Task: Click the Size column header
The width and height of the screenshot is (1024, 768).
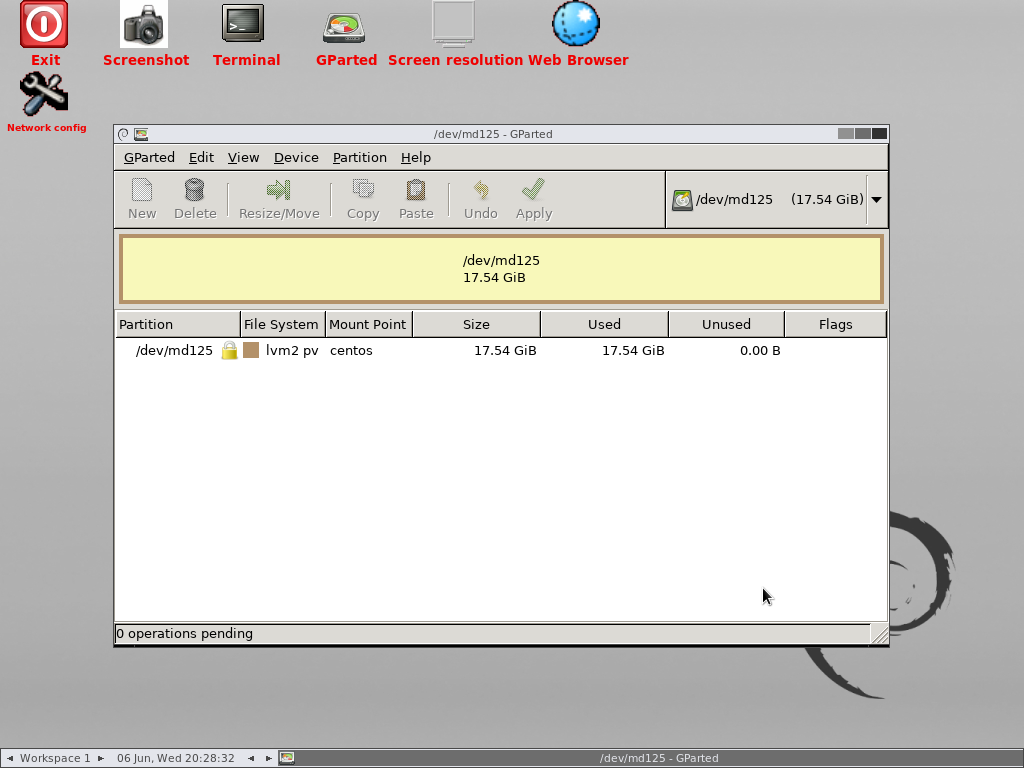Action: click(476, 325)
